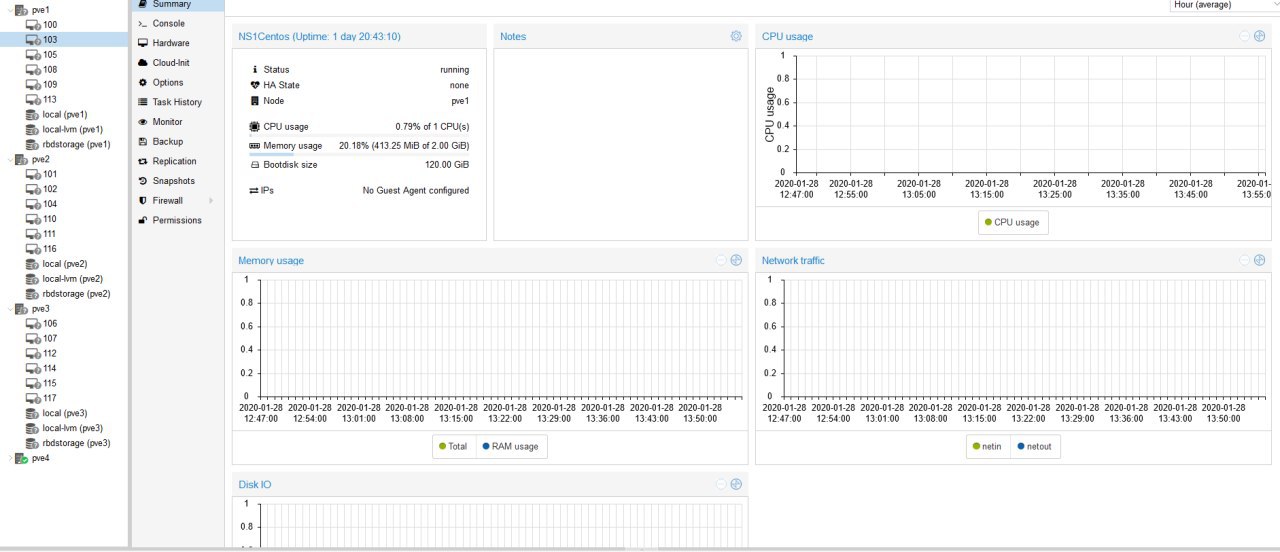Click the pve4 node label
This screenshot has width=1280, height=552.
pyautogui.click(x=41, y=458)
